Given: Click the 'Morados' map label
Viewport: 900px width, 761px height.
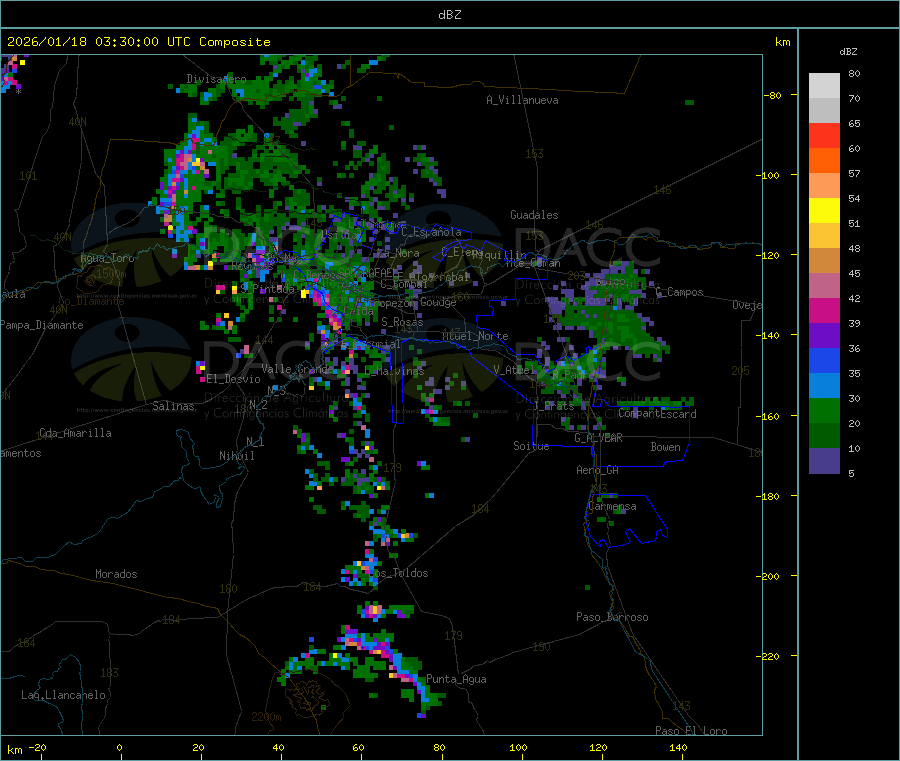Looking at the screenshot, I should [116, 574].
